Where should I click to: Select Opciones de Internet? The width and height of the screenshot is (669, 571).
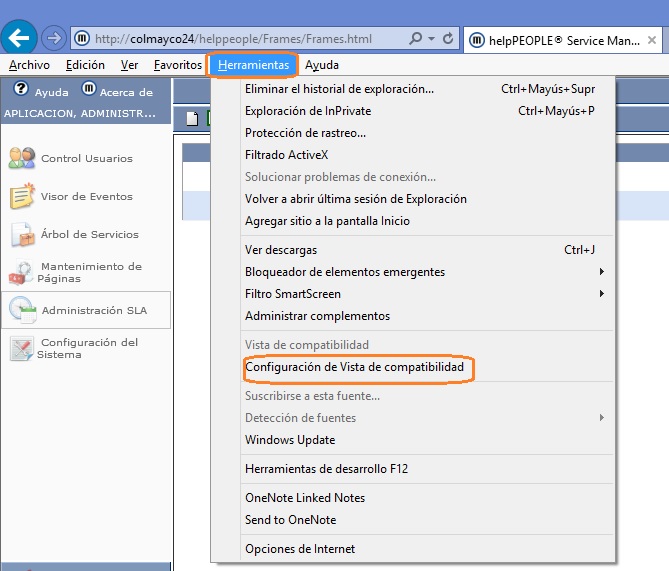coord(413,549)
